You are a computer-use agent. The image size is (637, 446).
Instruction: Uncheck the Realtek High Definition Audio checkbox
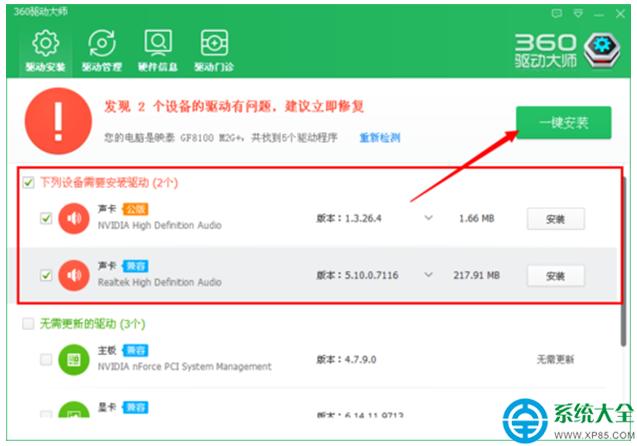(46, 275)
